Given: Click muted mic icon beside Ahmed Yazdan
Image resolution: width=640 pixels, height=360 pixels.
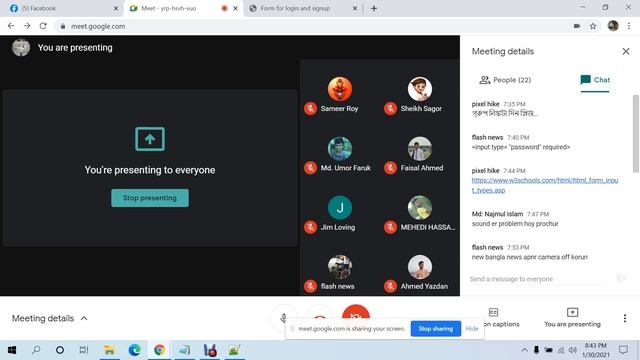Looking at the screenshot, I should pos(390,287).
